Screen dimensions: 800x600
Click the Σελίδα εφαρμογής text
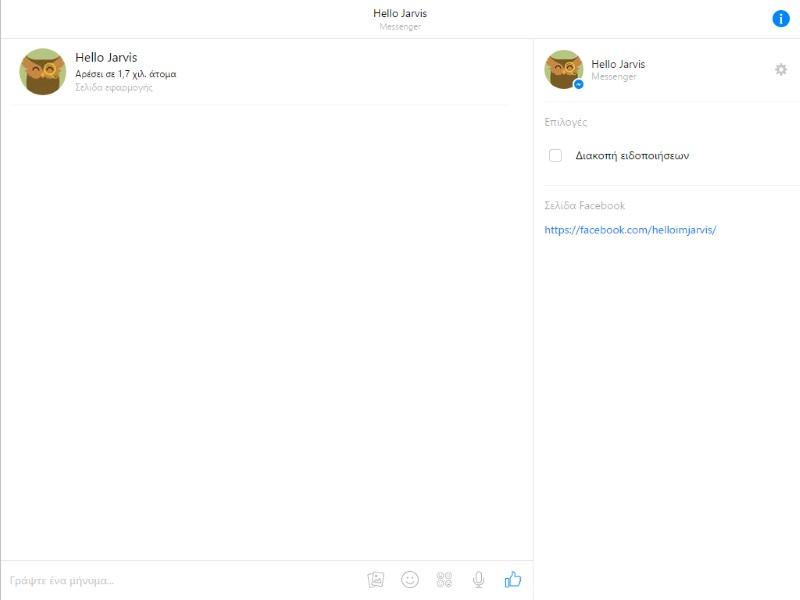[114, 88]
